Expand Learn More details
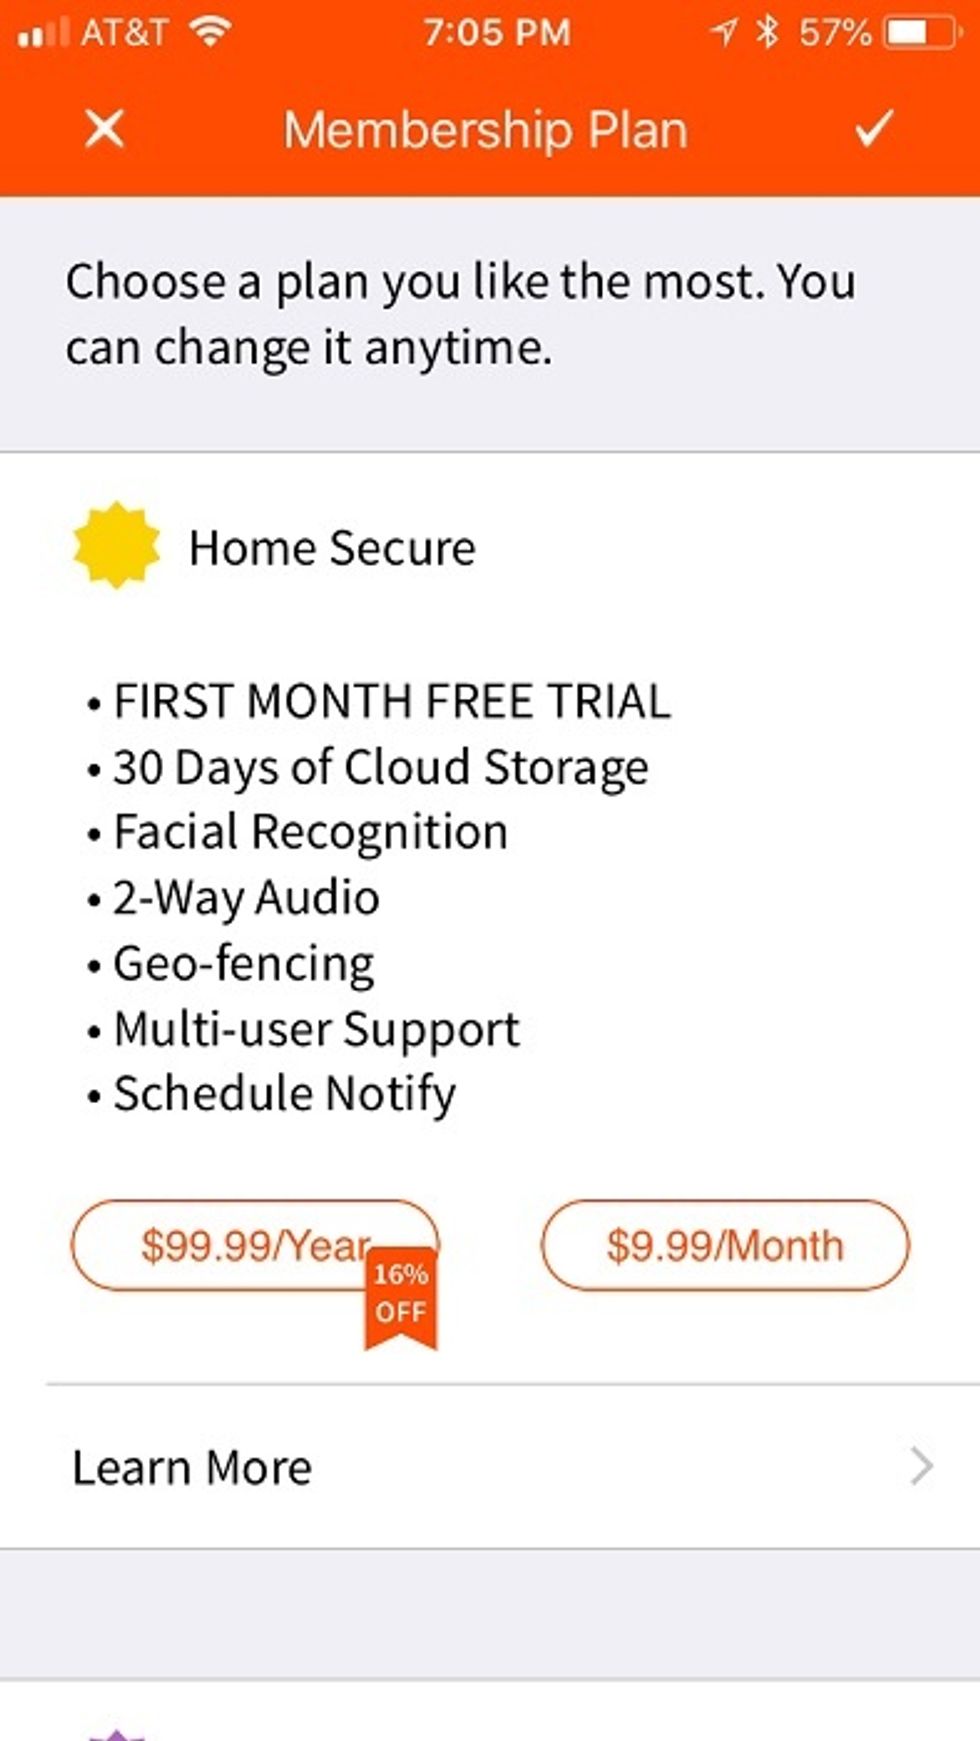This screenshot has width=980, height=1741. pos(192,1467)
